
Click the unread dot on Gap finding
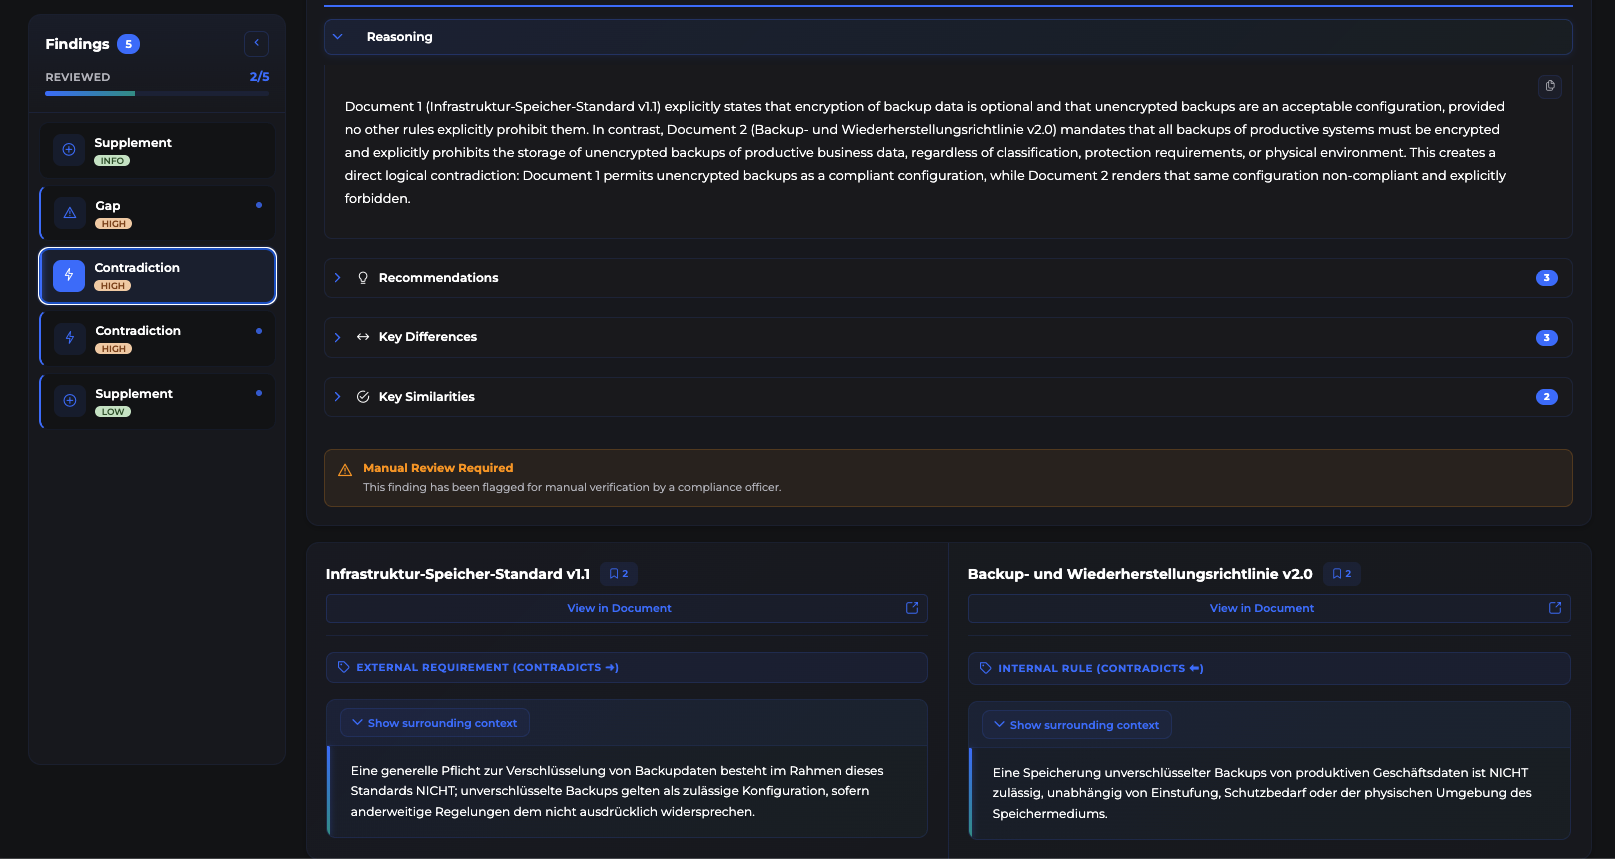point(259,205)
